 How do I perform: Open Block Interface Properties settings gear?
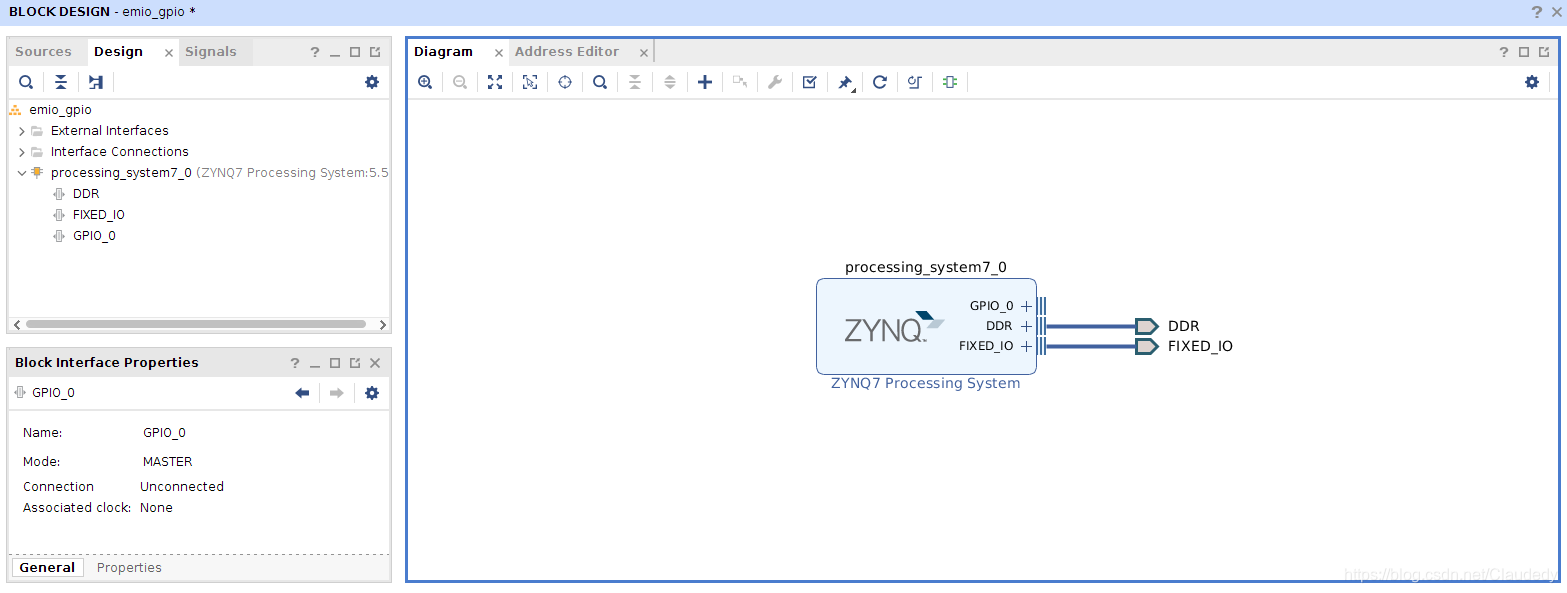tap(372, 393)
